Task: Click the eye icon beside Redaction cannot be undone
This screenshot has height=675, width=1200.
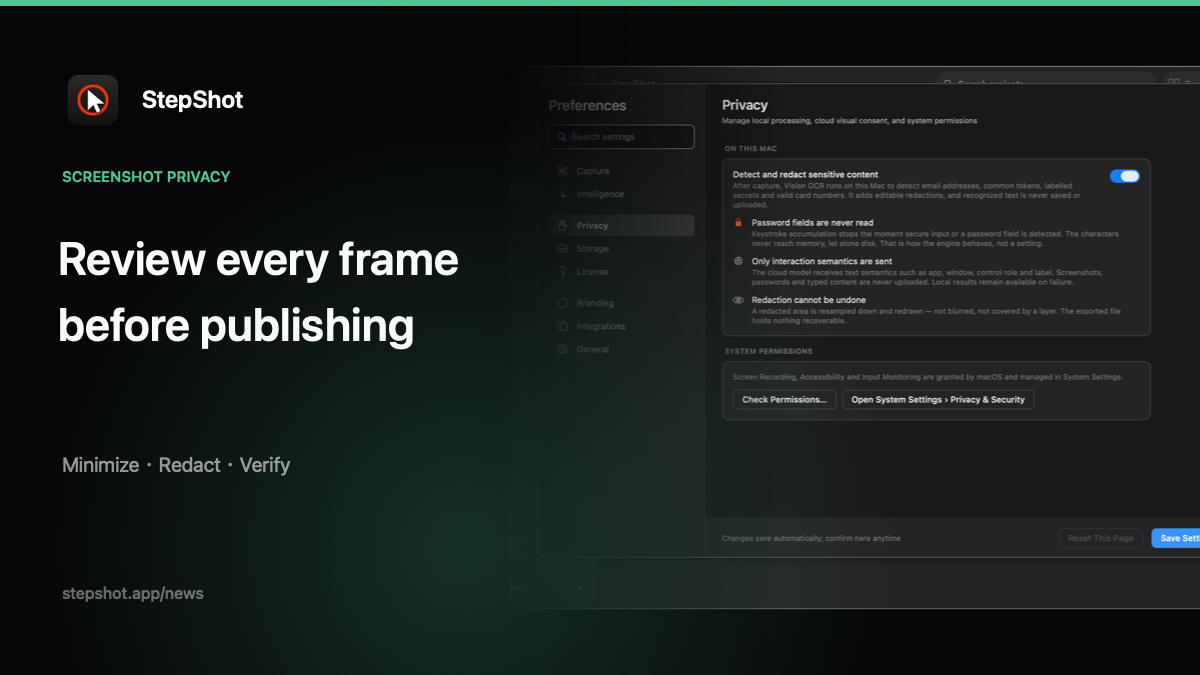Action: click(738, 300)
